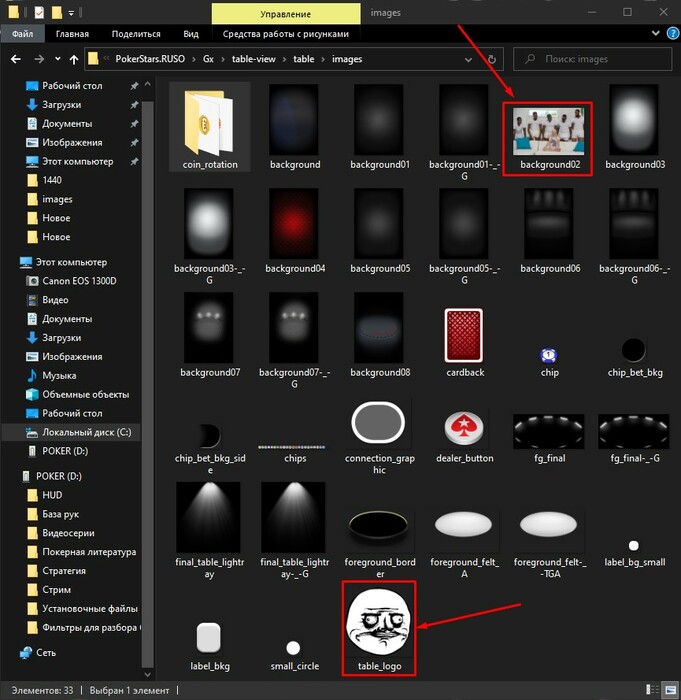Click the search images input field
Viewport: 681px width, 700px height.
[x=592, y=59]
